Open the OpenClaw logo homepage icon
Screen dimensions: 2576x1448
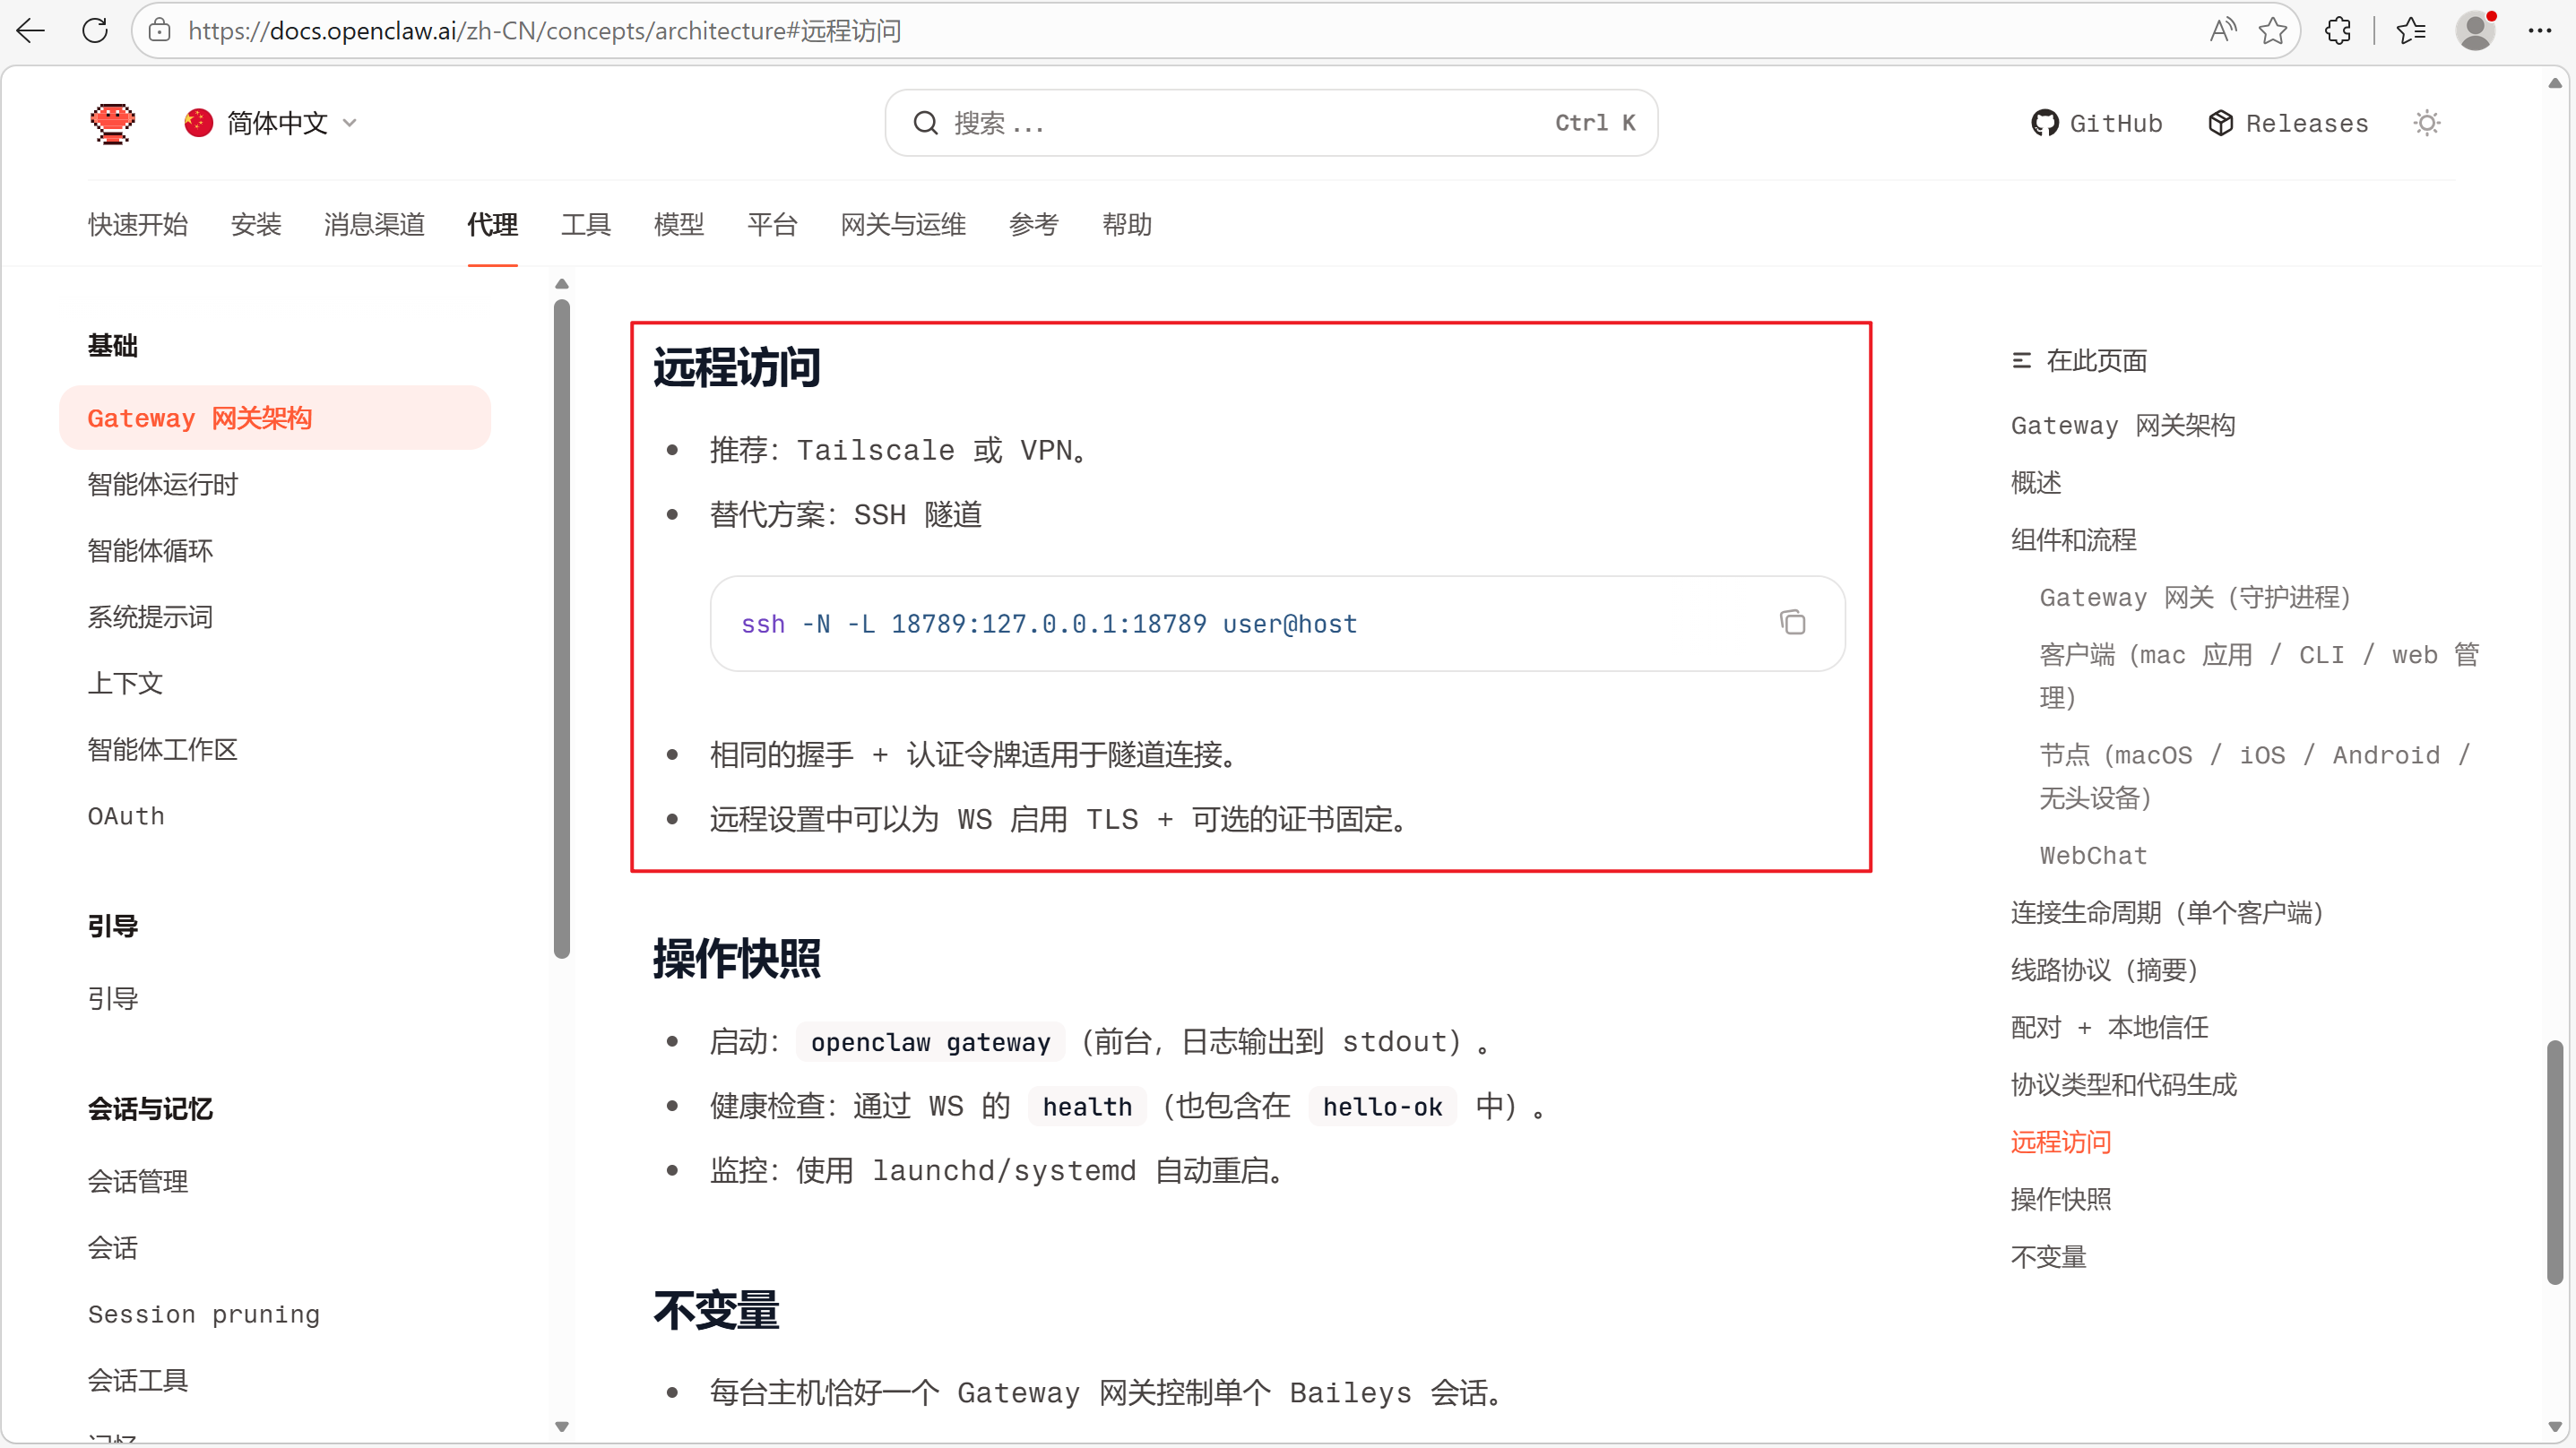pos(112,122)
